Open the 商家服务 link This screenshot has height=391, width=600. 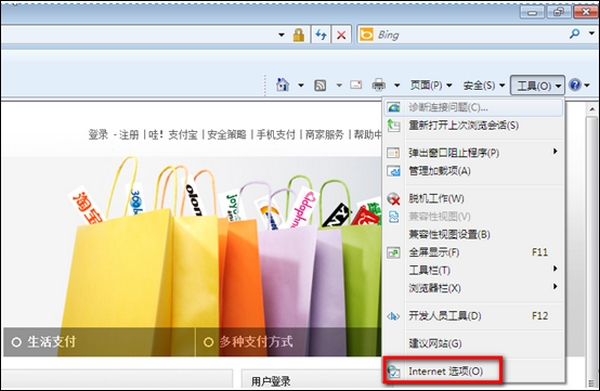(x=324, y=135)
